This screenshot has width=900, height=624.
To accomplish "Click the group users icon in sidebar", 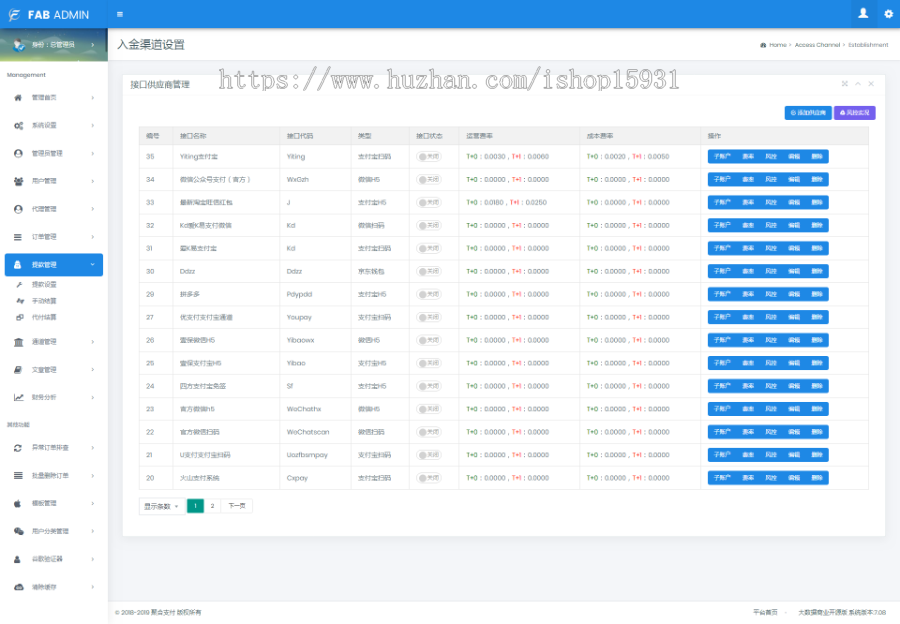I will [18, 181].
